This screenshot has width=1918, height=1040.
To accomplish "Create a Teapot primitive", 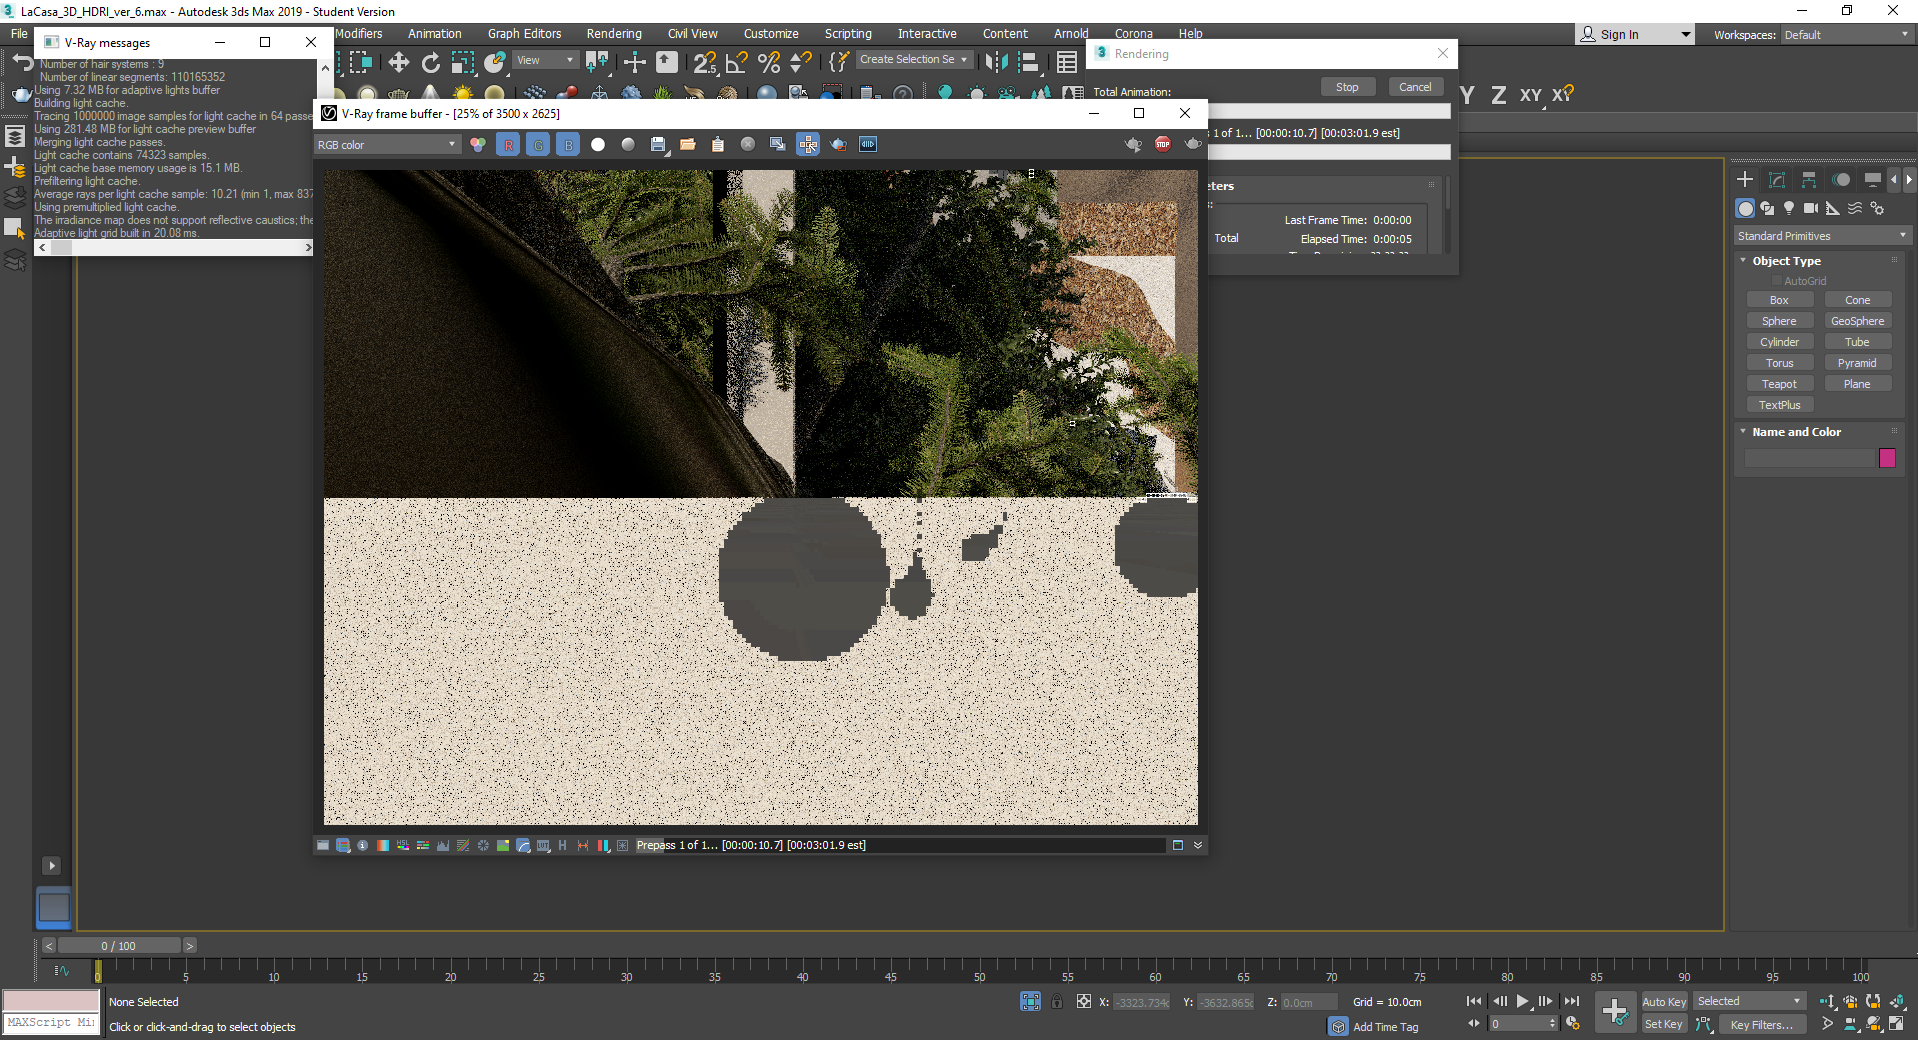I will pyautogui.click(x=1779, y=384).
